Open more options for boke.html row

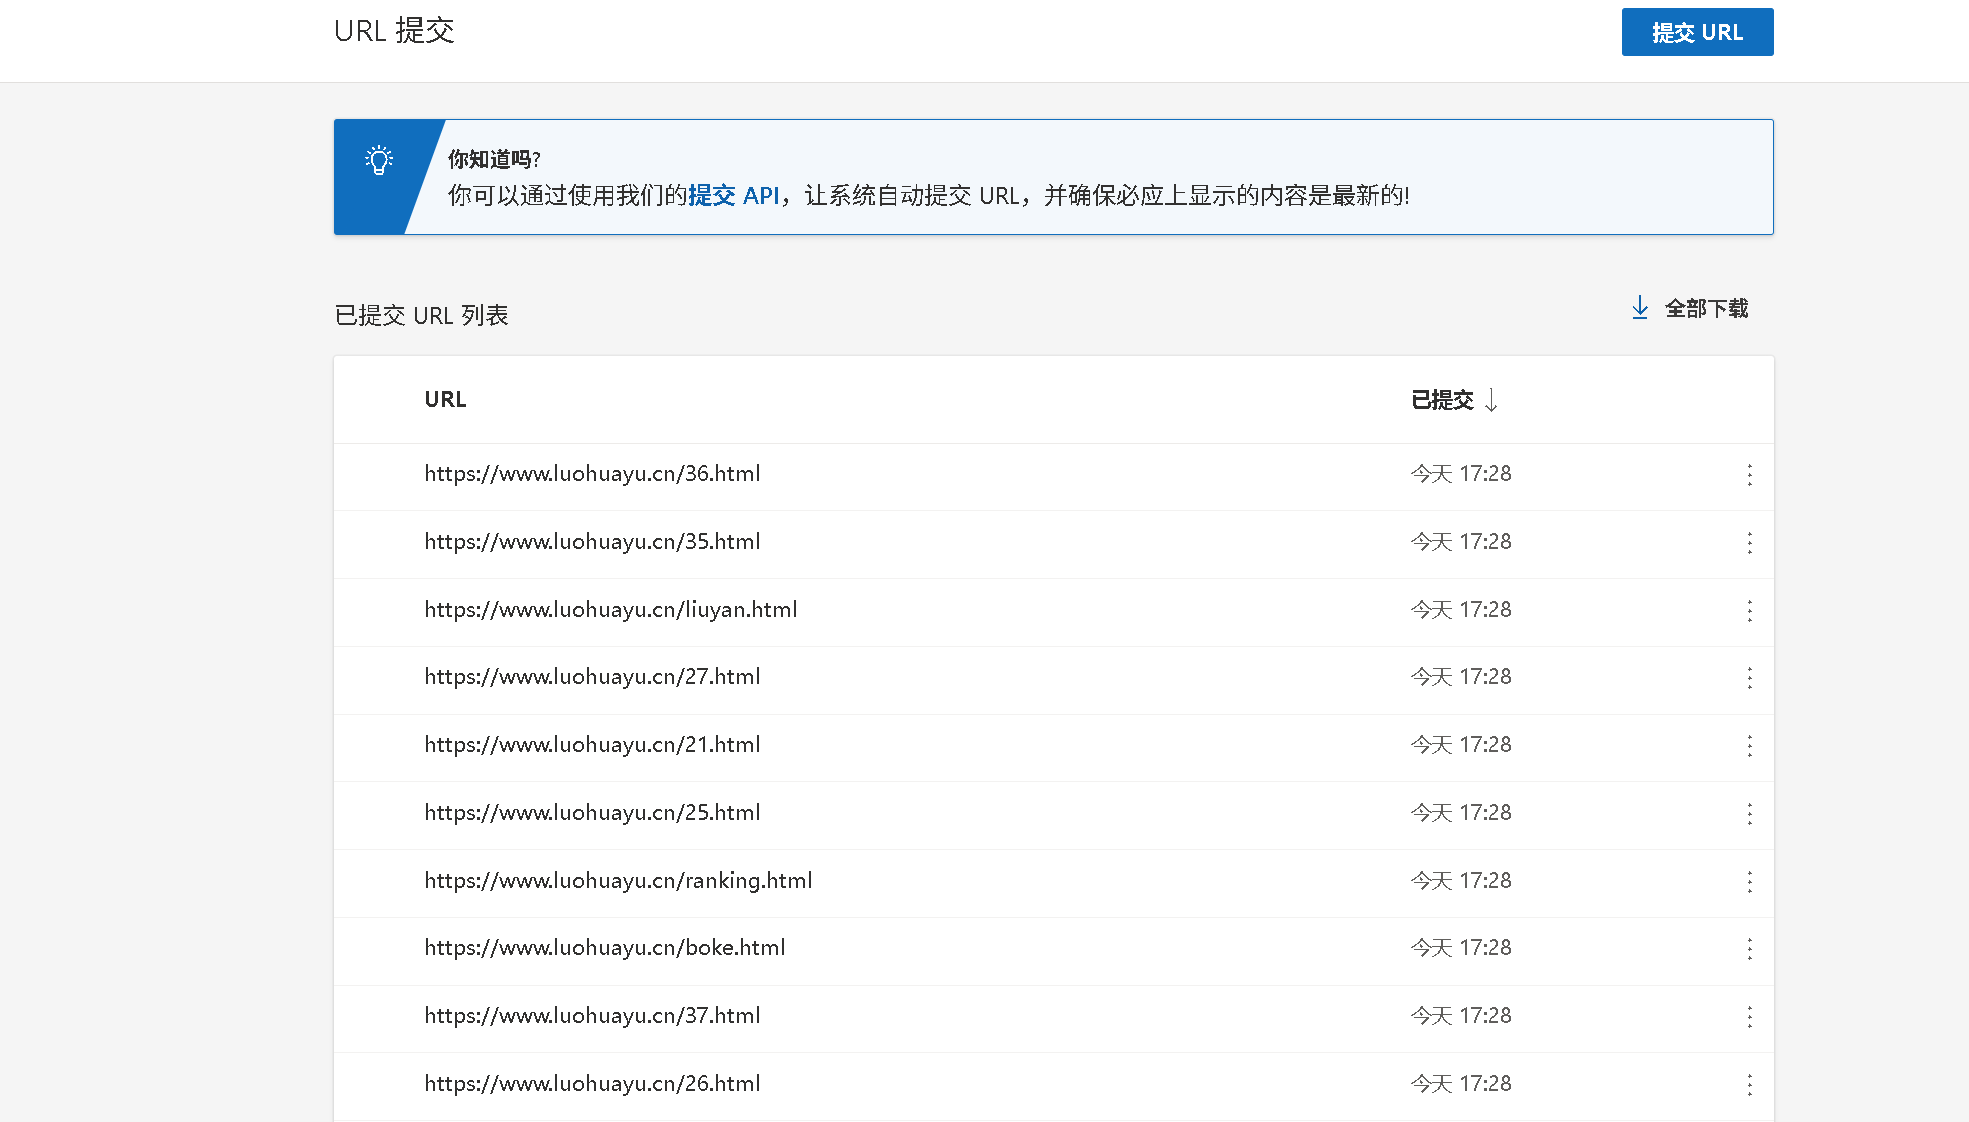[1749, 949]
